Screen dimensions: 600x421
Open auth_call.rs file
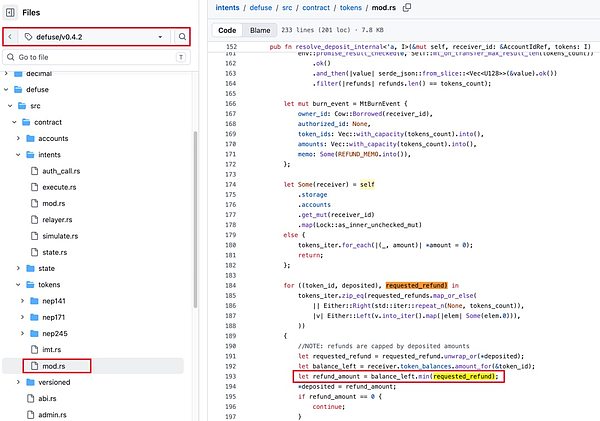(61, 171)
